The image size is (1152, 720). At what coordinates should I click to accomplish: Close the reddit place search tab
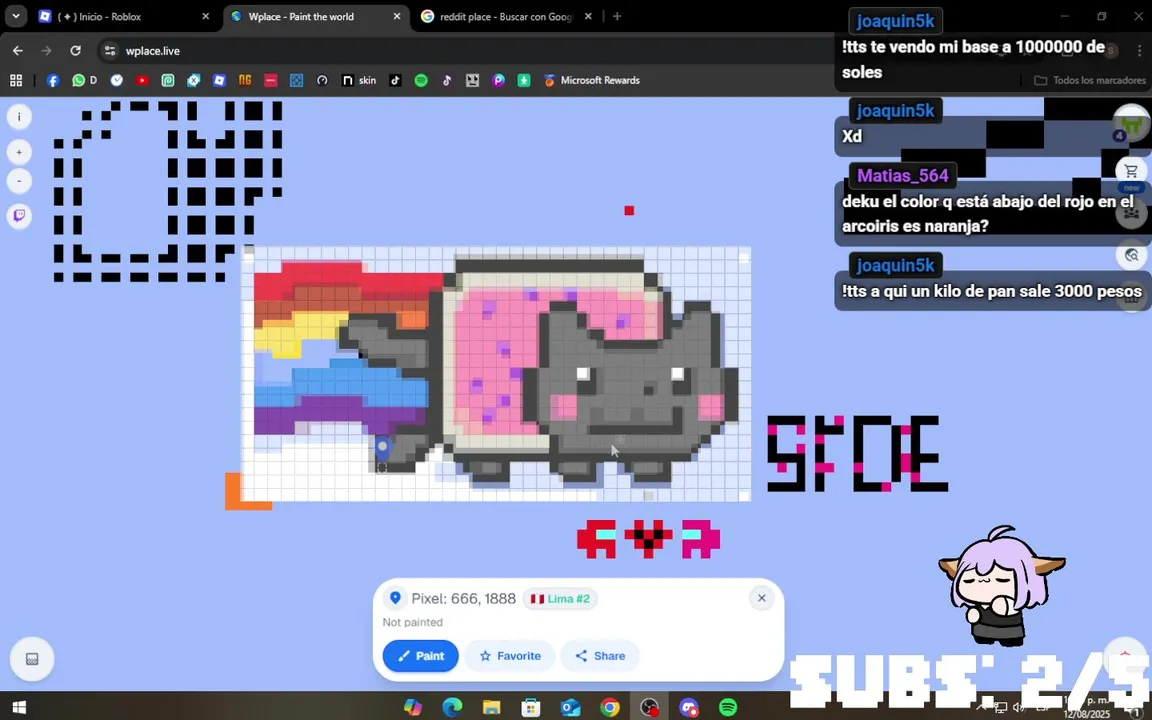(588, 16)
